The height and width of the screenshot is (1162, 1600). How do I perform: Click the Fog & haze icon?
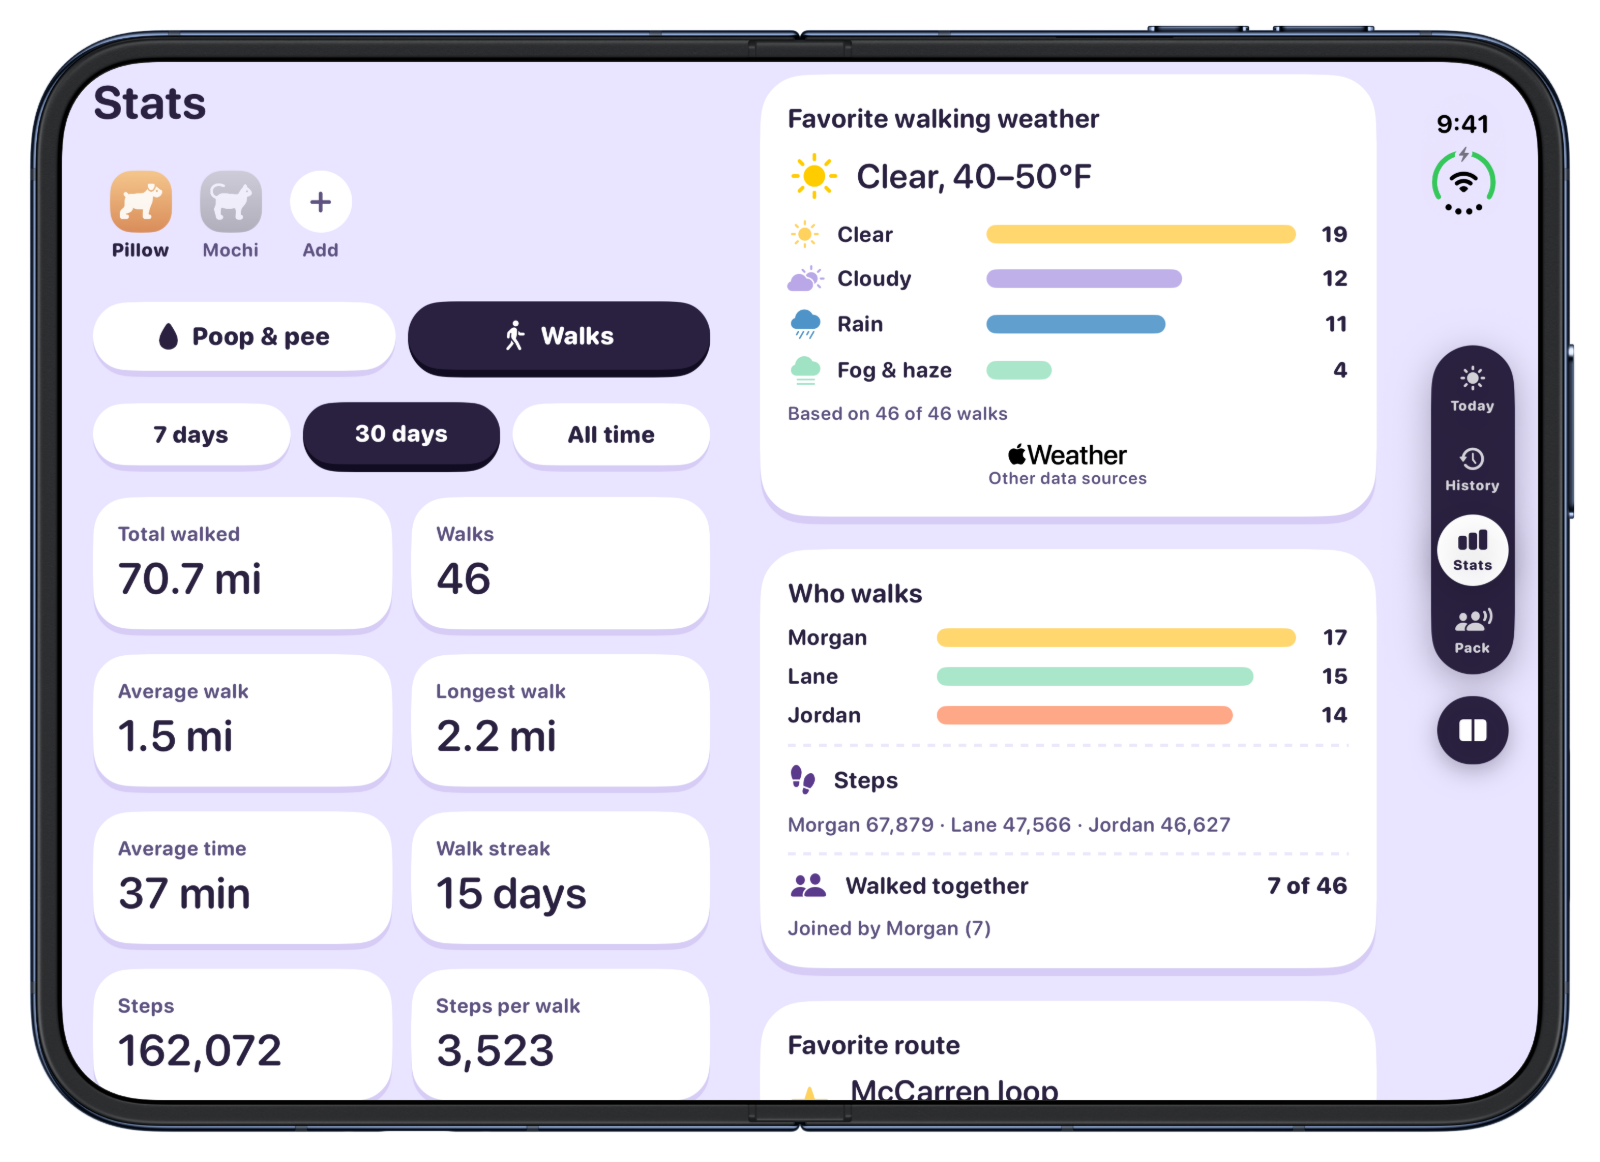point(805,371)
